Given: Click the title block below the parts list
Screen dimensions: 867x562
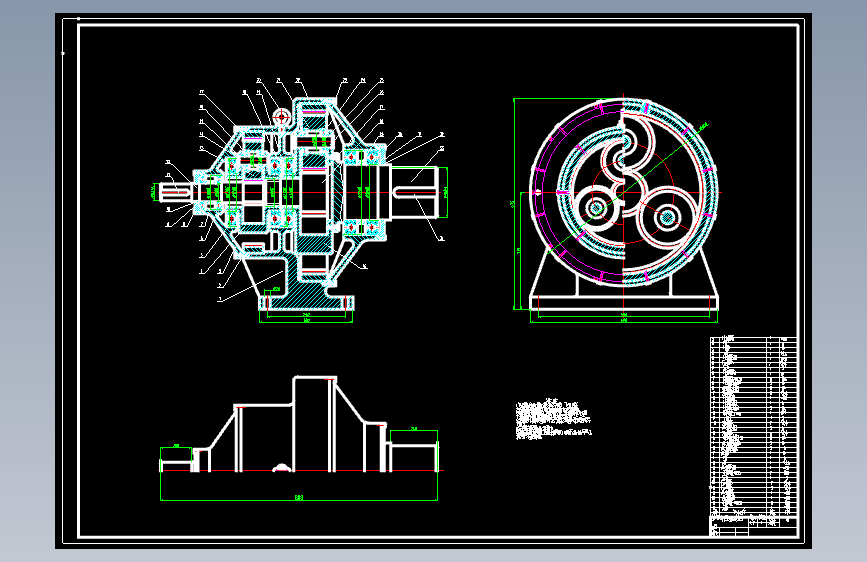Looking at the screenshot, I should point(753,526).
